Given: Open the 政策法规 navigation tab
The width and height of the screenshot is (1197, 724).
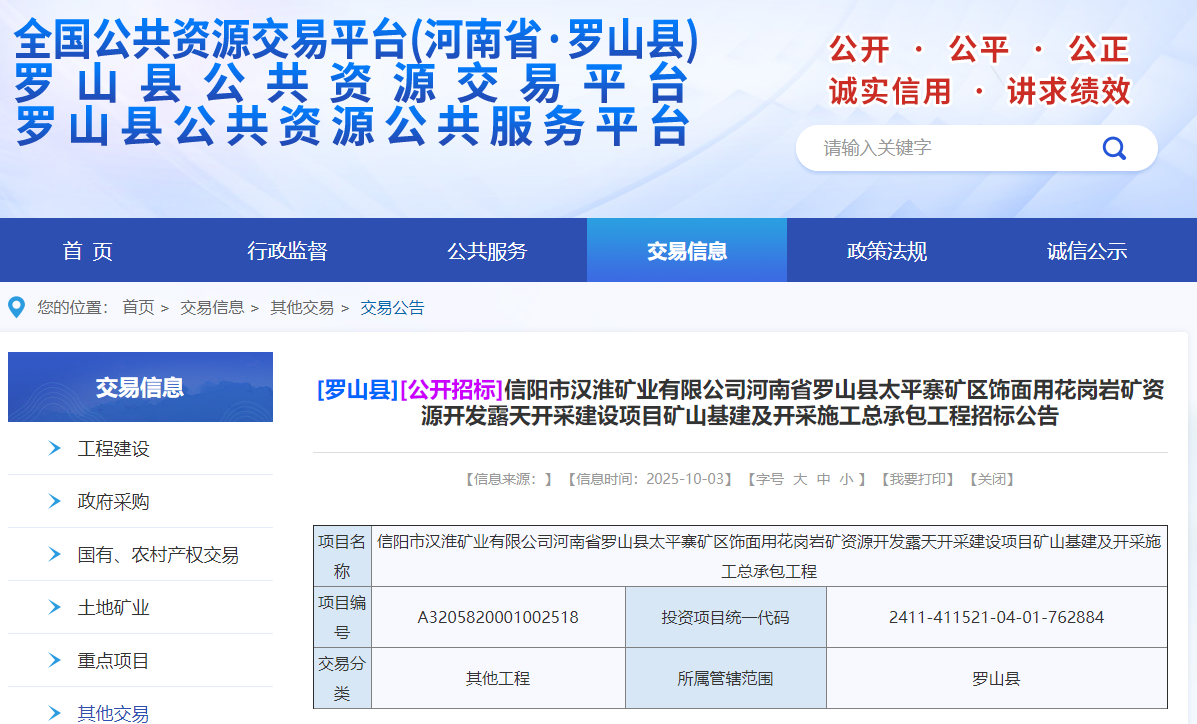Looking at the screenshot, I should [887, 251].
